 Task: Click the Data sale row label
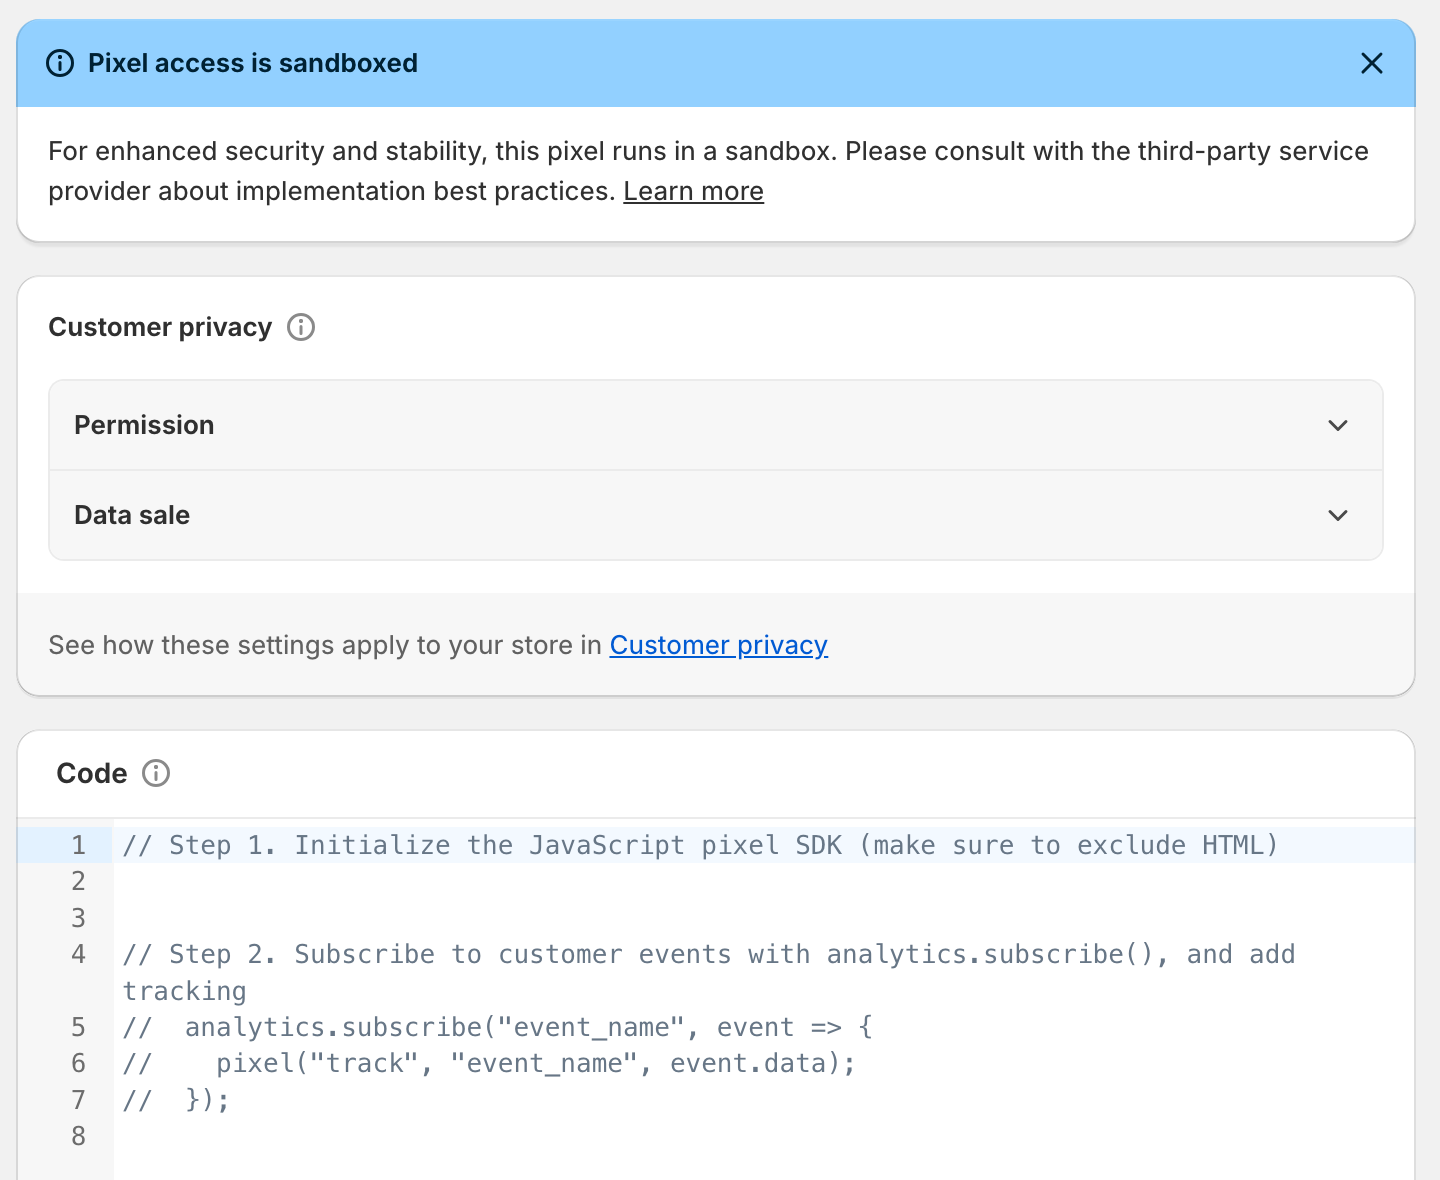point(132,515)
